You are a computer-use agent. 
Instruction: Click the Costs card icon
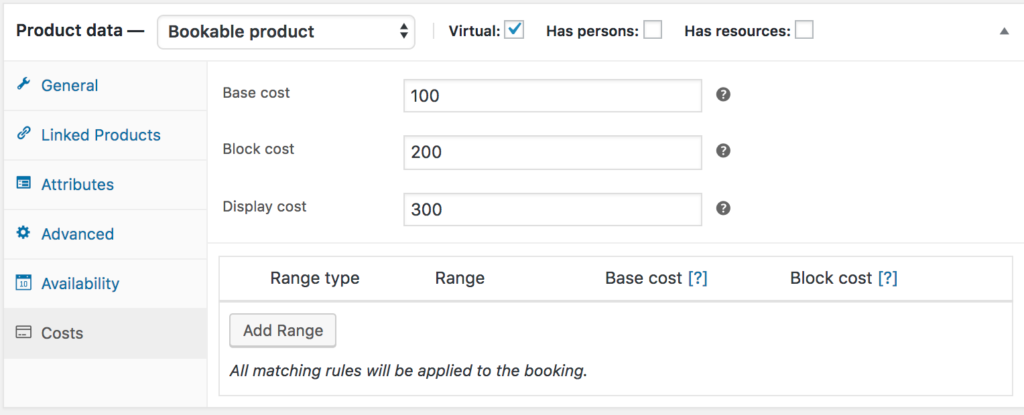(23, 333)
